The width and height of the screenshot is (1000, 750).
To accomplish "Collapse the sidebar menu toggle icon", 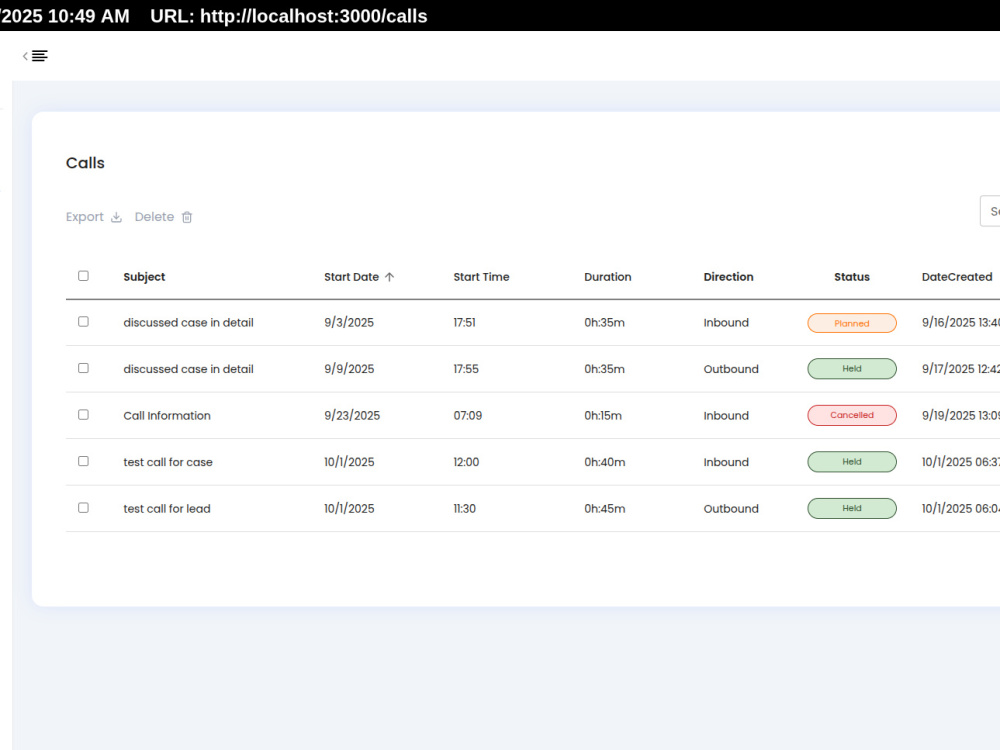I will pos(36,56).
